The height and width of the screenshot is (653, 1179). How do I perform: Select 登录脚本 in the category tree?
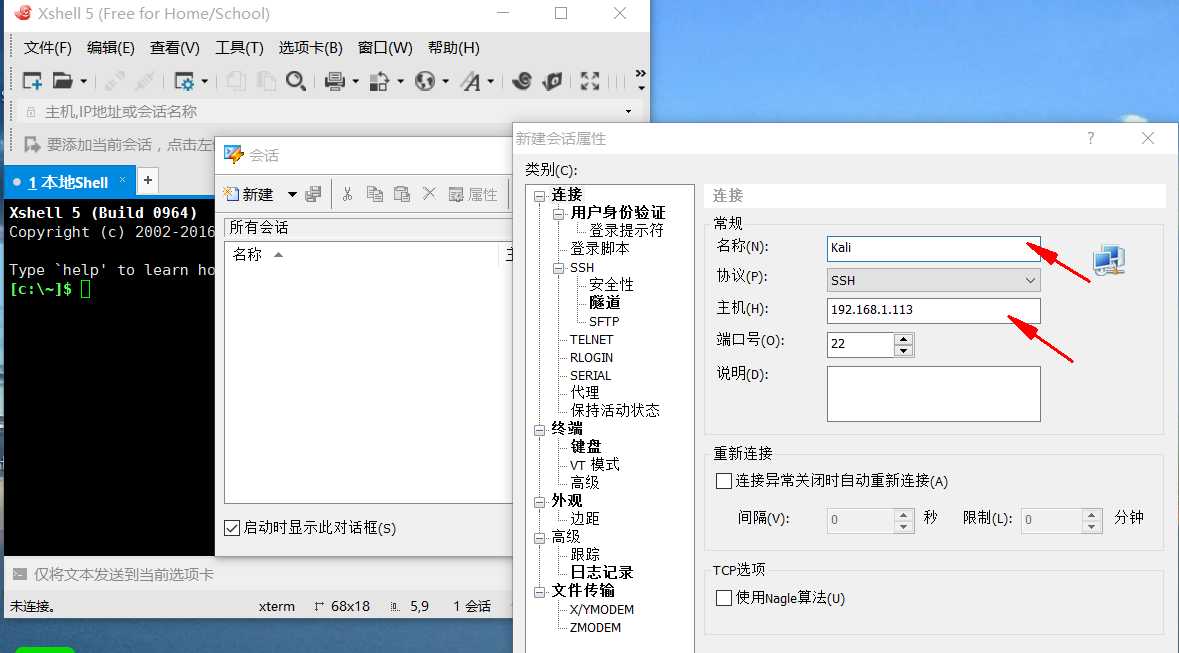point(599,248)
